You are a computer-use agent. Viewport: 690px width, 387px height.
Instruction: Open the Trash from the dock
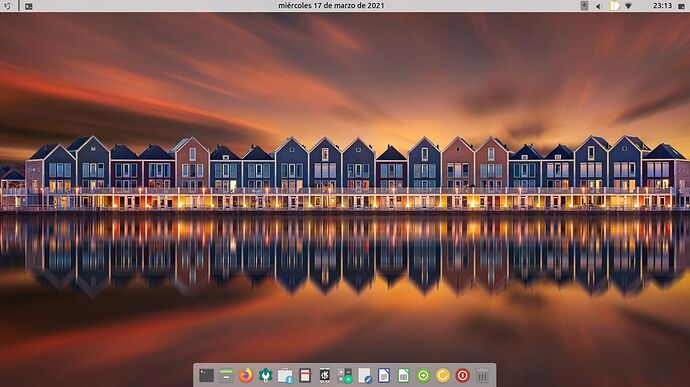click(482, 376)
